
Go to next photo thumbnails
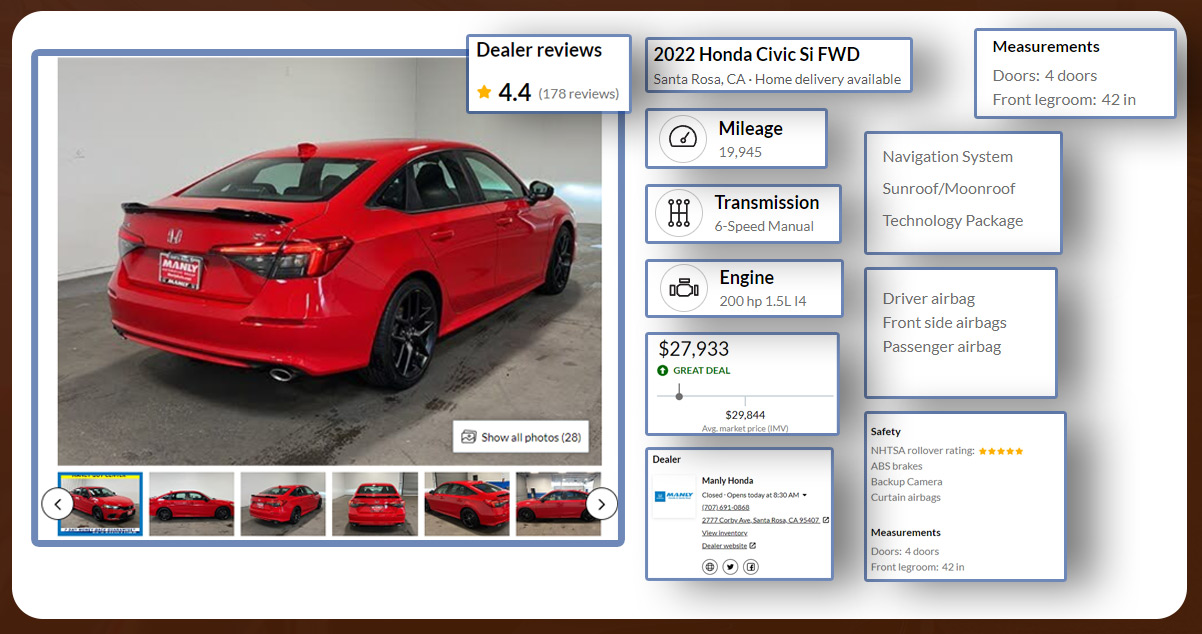601,504
